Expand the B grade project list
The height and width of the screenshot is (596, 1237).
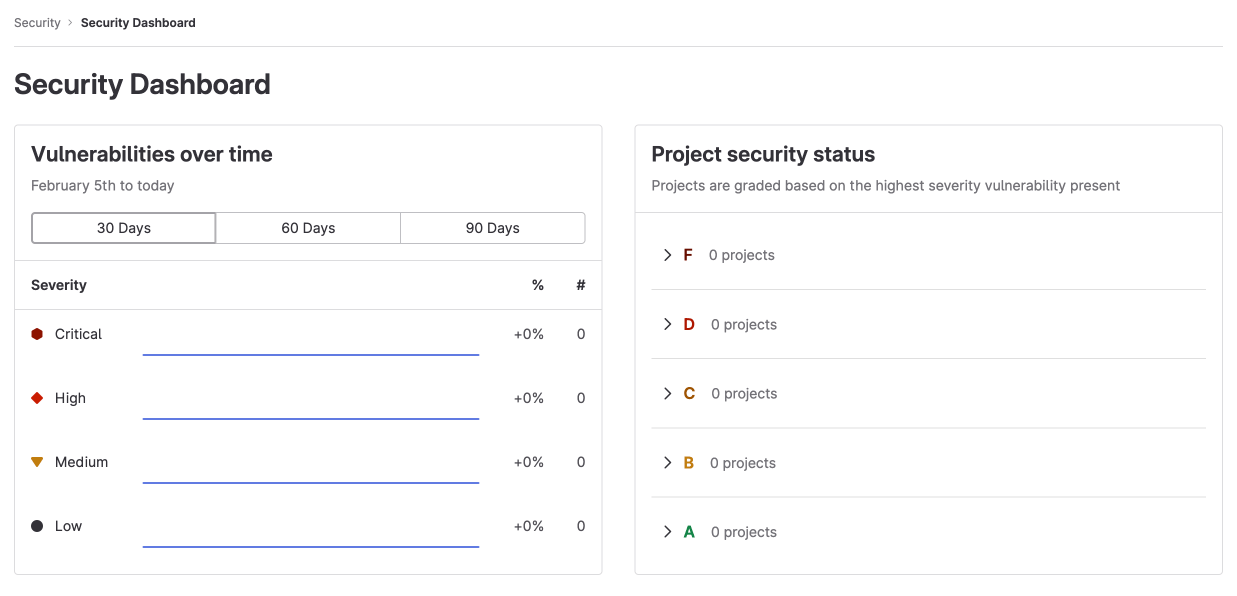click(667, 462)
